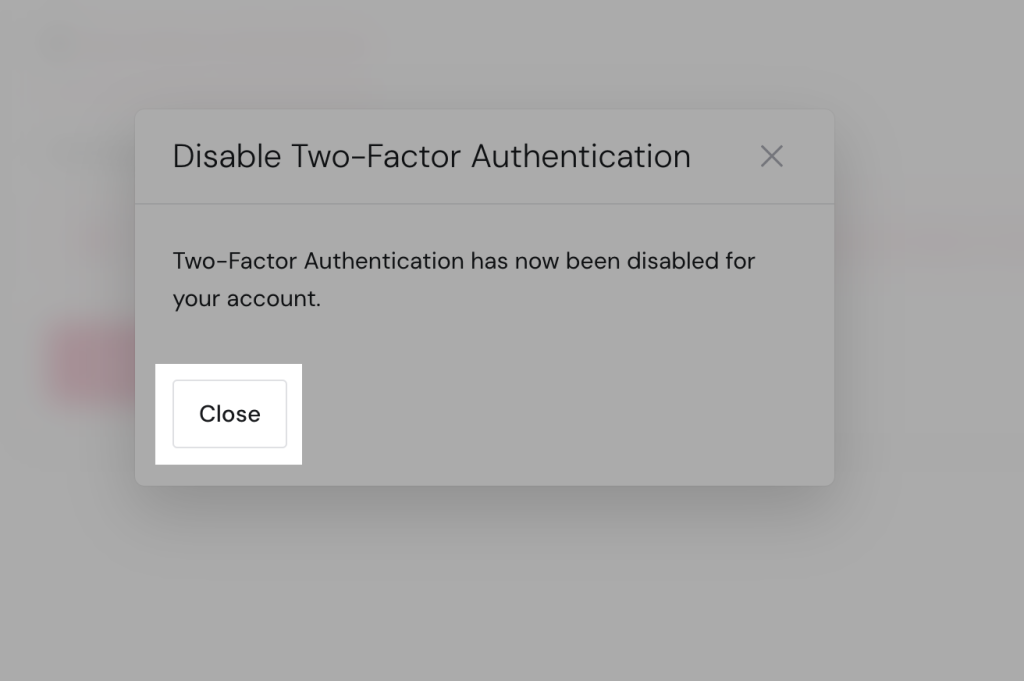
Task: Click the confirmation message about disabled authentication
Action: 463,261
